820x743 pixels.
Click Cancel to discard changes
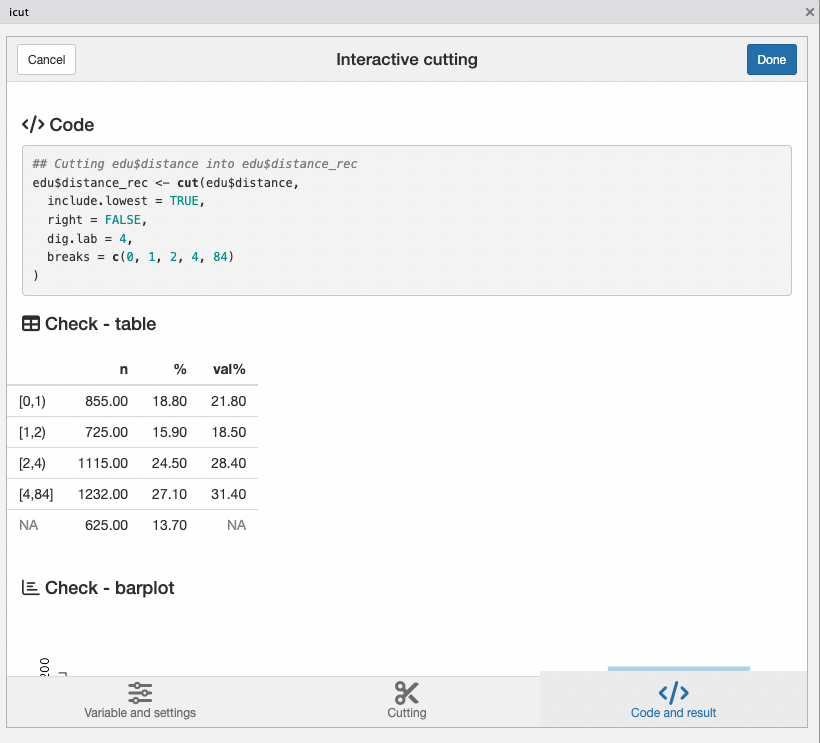(x=46, y=59)
